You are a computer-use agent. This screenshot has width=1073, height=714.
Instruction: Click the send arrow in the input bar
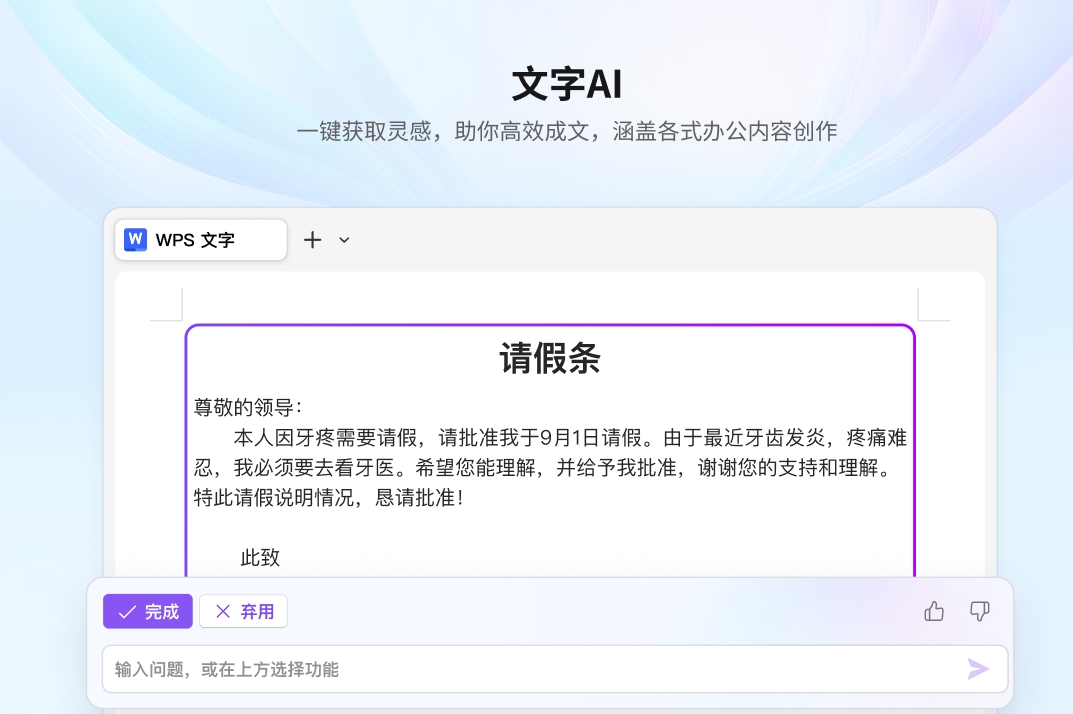click(979, 668)
